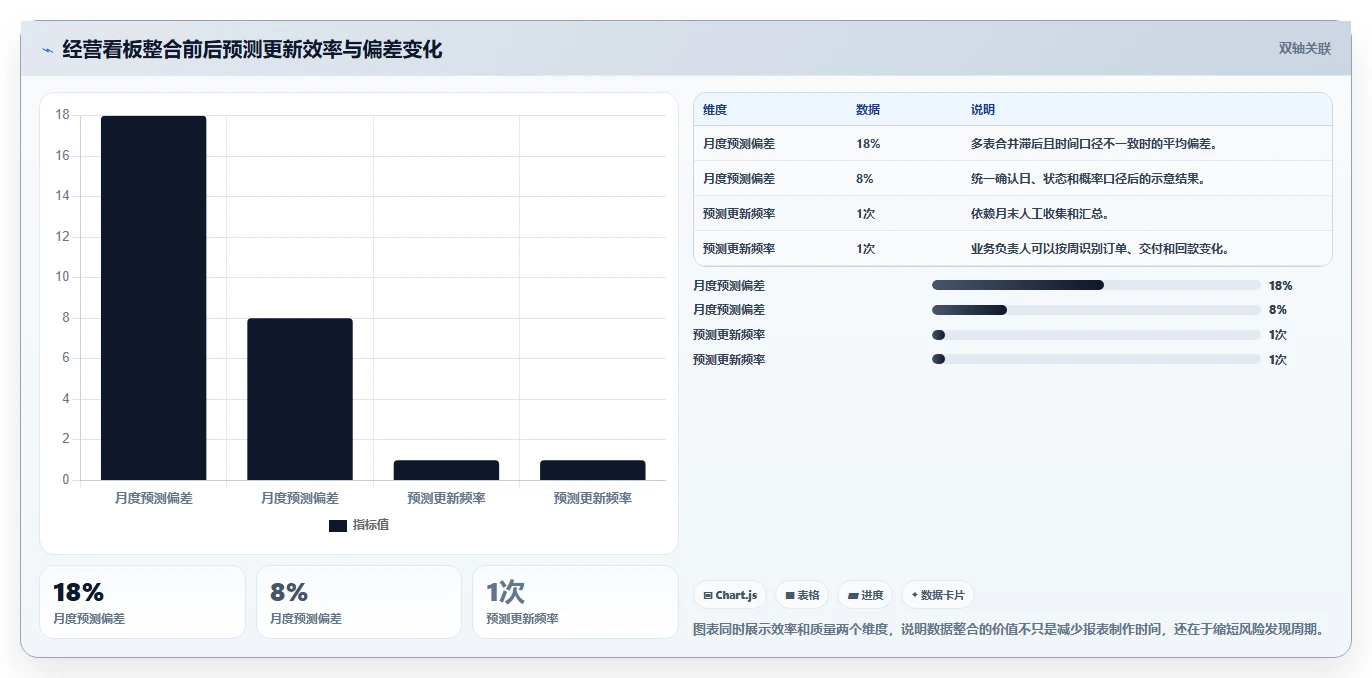Viewport: 1372px width, 678px height.
Task: Click the y-axis tick label 0
Action: point(66,480)
